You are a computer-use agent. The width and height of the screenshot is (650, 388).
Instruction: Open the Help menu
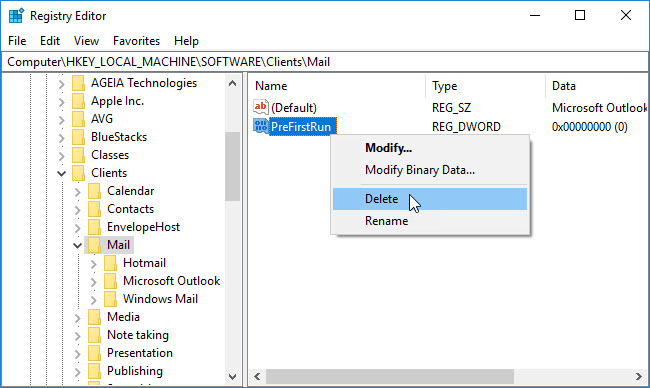(x=186, y=41)
